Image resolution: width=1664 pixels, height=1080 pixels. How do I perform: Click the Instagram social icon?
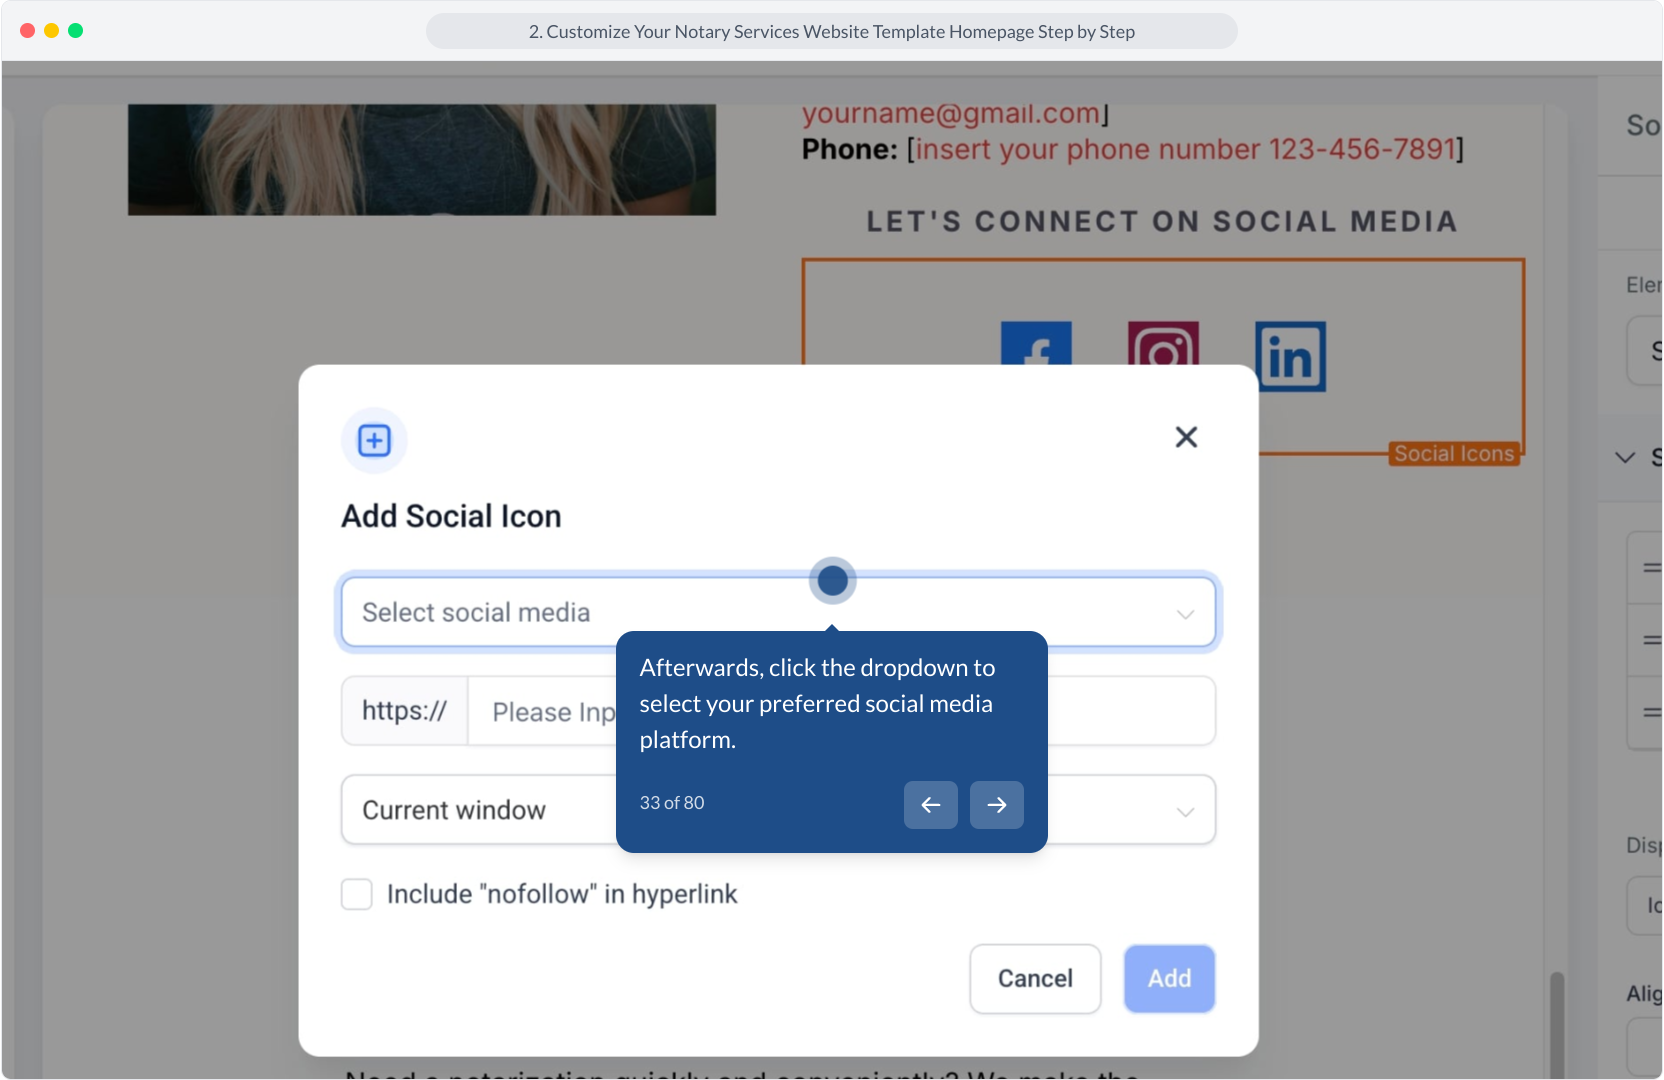(1163, 343)
